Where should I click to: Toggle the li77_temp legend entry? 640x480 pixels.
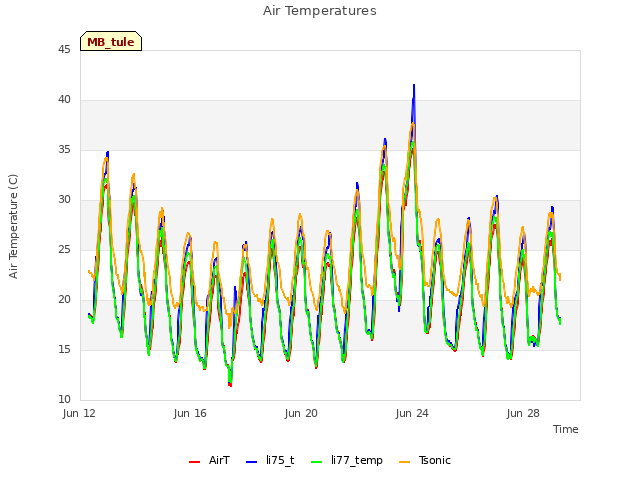347,460
